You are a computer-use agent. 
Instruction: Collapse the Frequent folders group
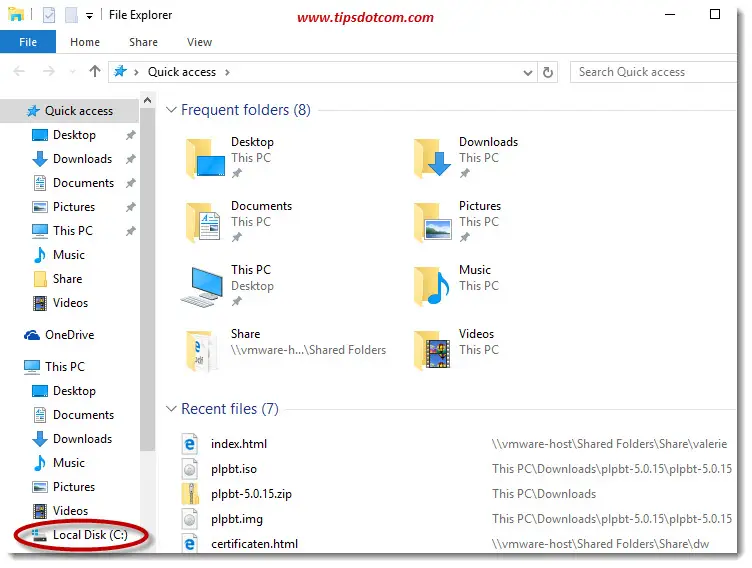[x=171, y=110]
